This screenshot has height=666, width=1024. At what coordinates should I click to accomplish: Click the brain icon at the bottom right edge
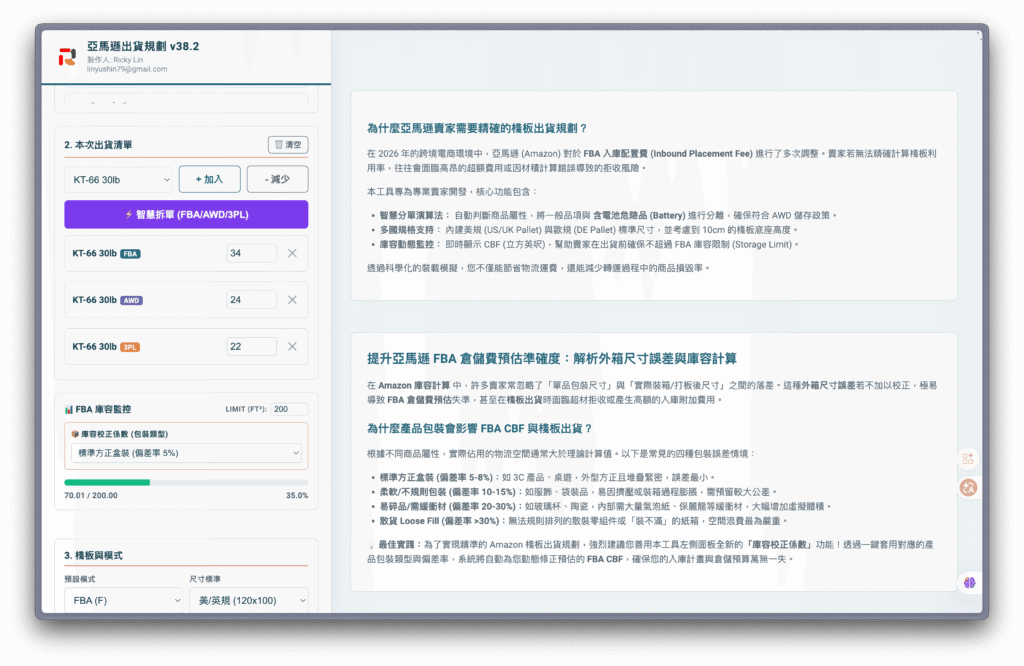968,582
